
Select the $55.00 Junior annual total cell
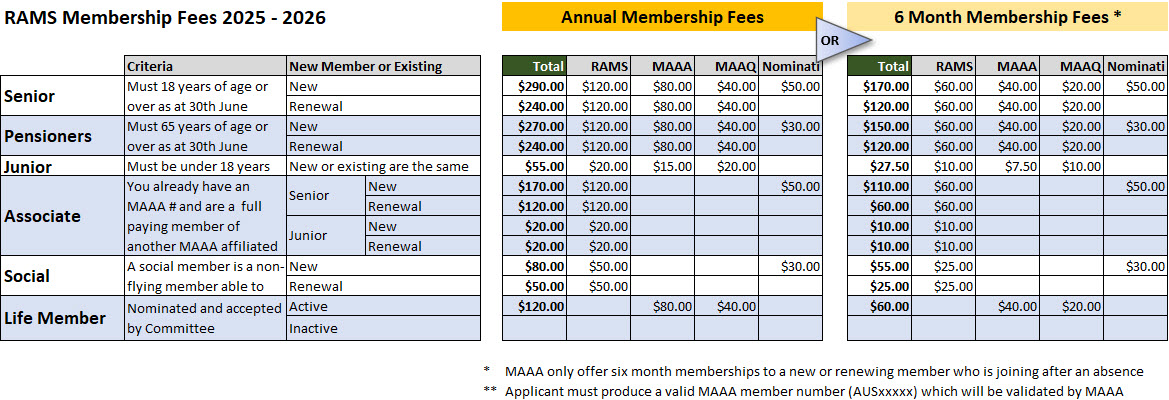pos(534,167)
